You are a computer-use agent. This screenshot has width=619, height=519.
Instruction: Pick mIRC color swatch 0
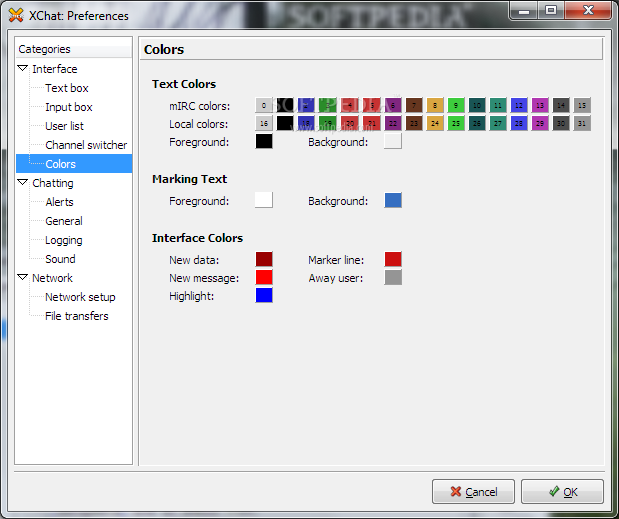pos(264,105)
